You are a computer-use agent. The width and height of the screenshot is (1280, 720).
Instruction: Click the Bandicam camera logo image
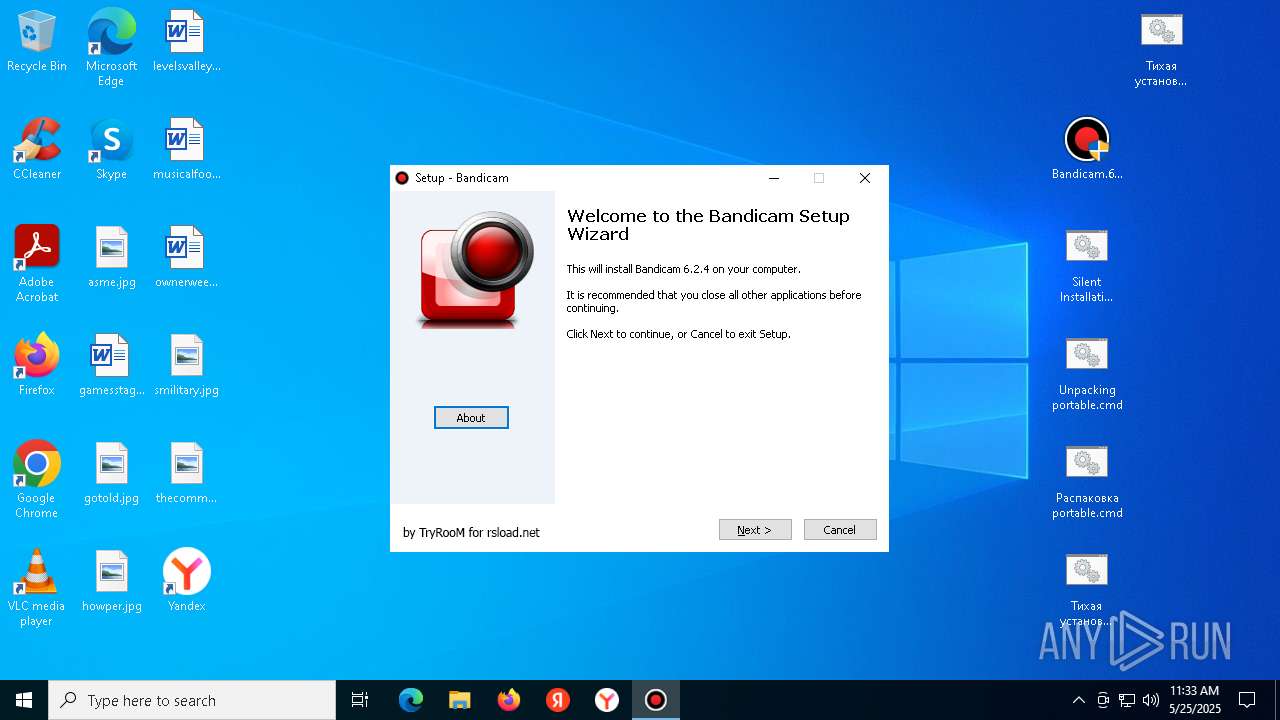[474, 268]
